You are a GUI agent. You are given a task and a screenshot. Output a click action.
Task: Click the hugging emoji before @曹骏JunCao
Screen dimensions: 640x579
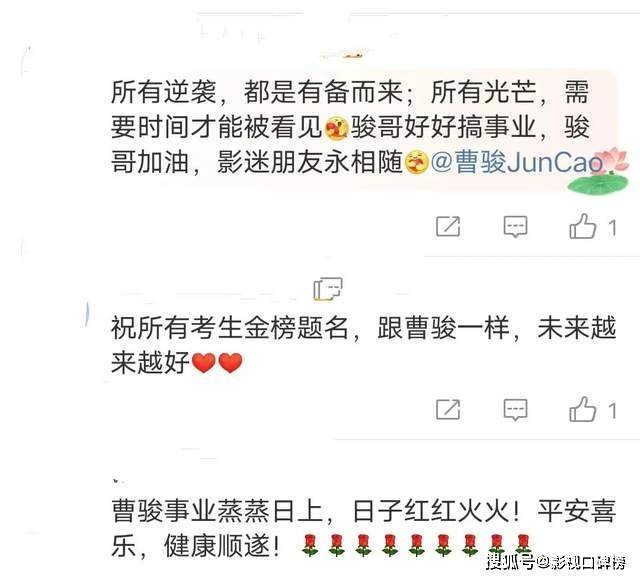416,162
